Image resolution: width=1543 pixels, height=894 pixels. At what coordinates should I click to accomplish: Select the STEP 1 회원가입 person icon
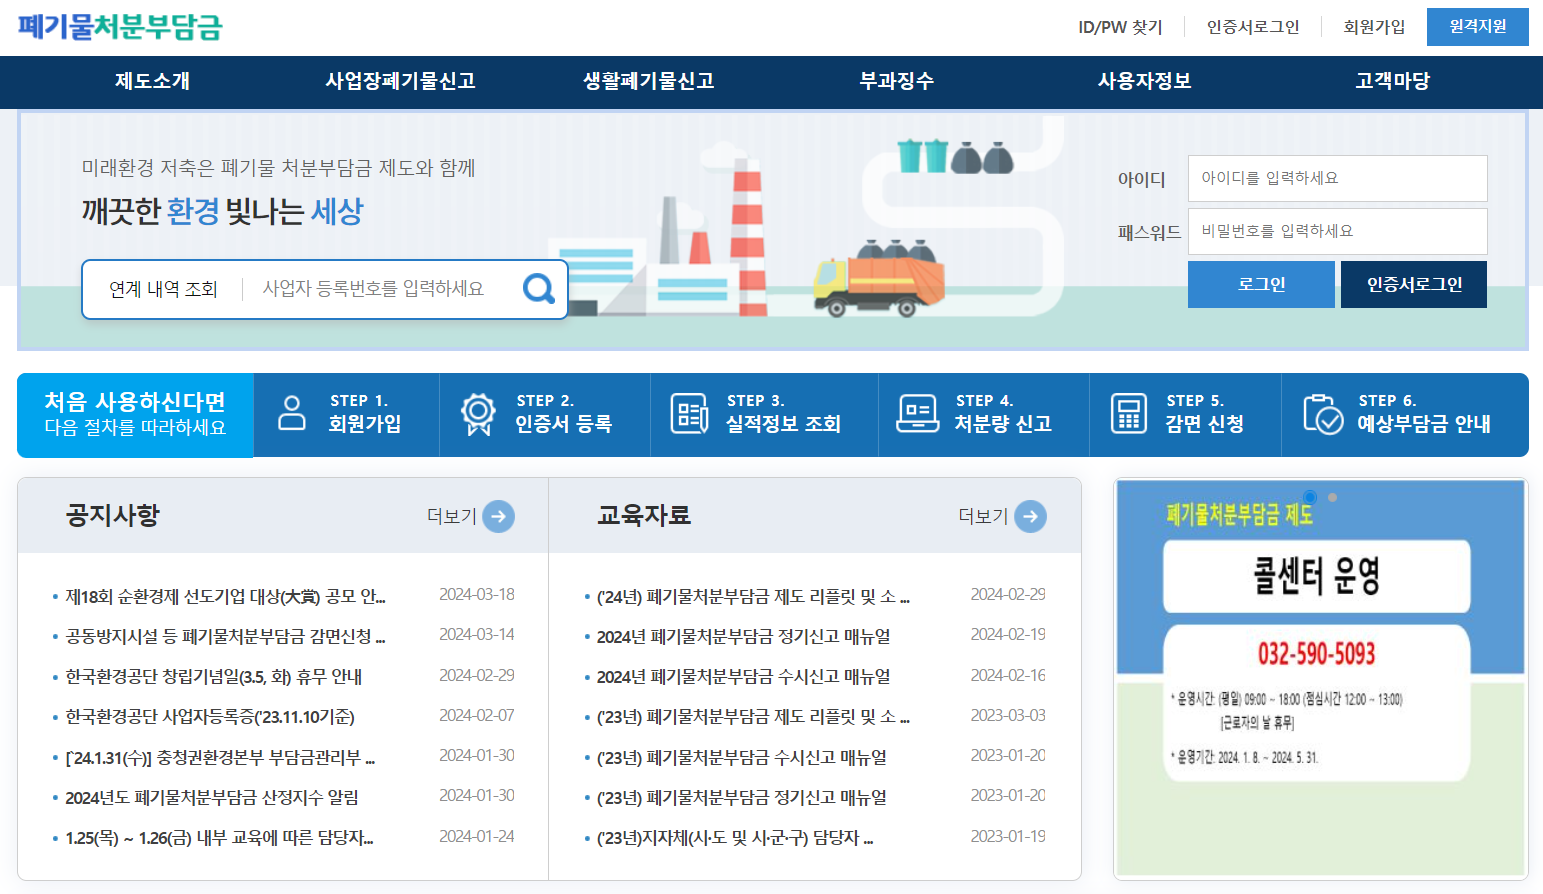[291, 414]
